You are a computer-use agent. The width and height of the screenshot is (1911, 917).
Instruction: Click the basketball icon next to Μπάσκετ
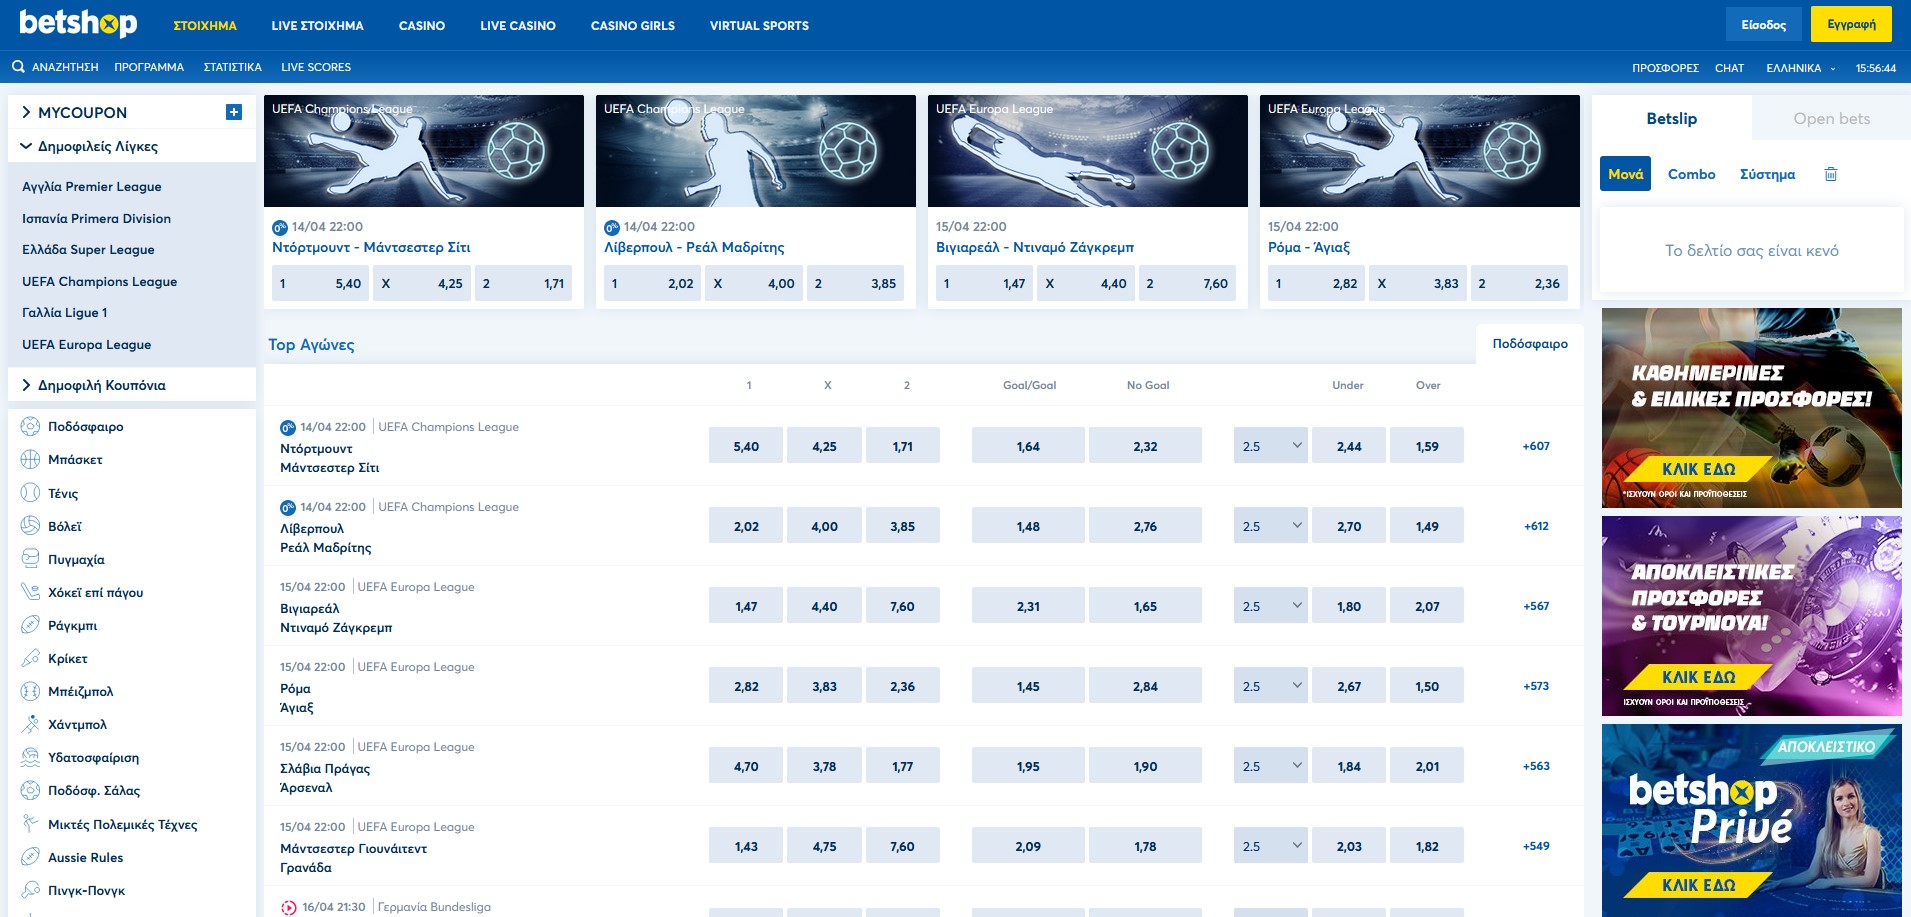tap(30, 459)
